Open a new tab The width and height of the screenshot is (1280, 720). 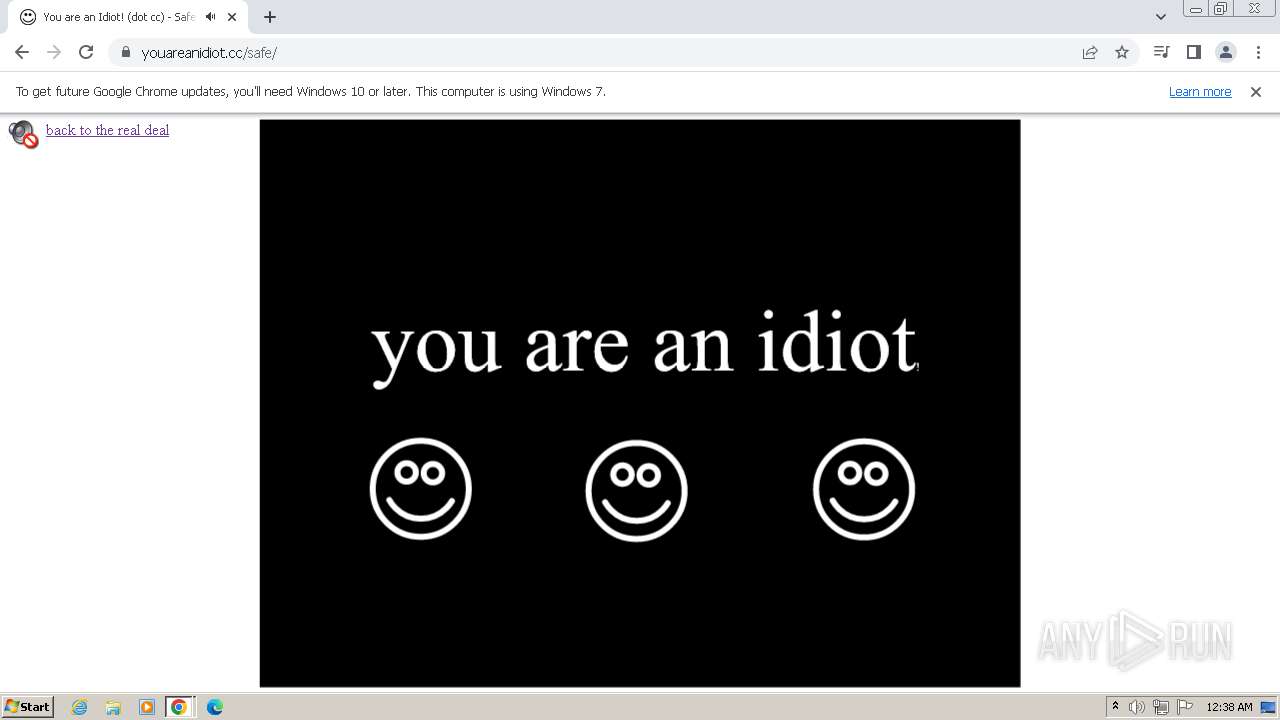(x=270, y=17)
